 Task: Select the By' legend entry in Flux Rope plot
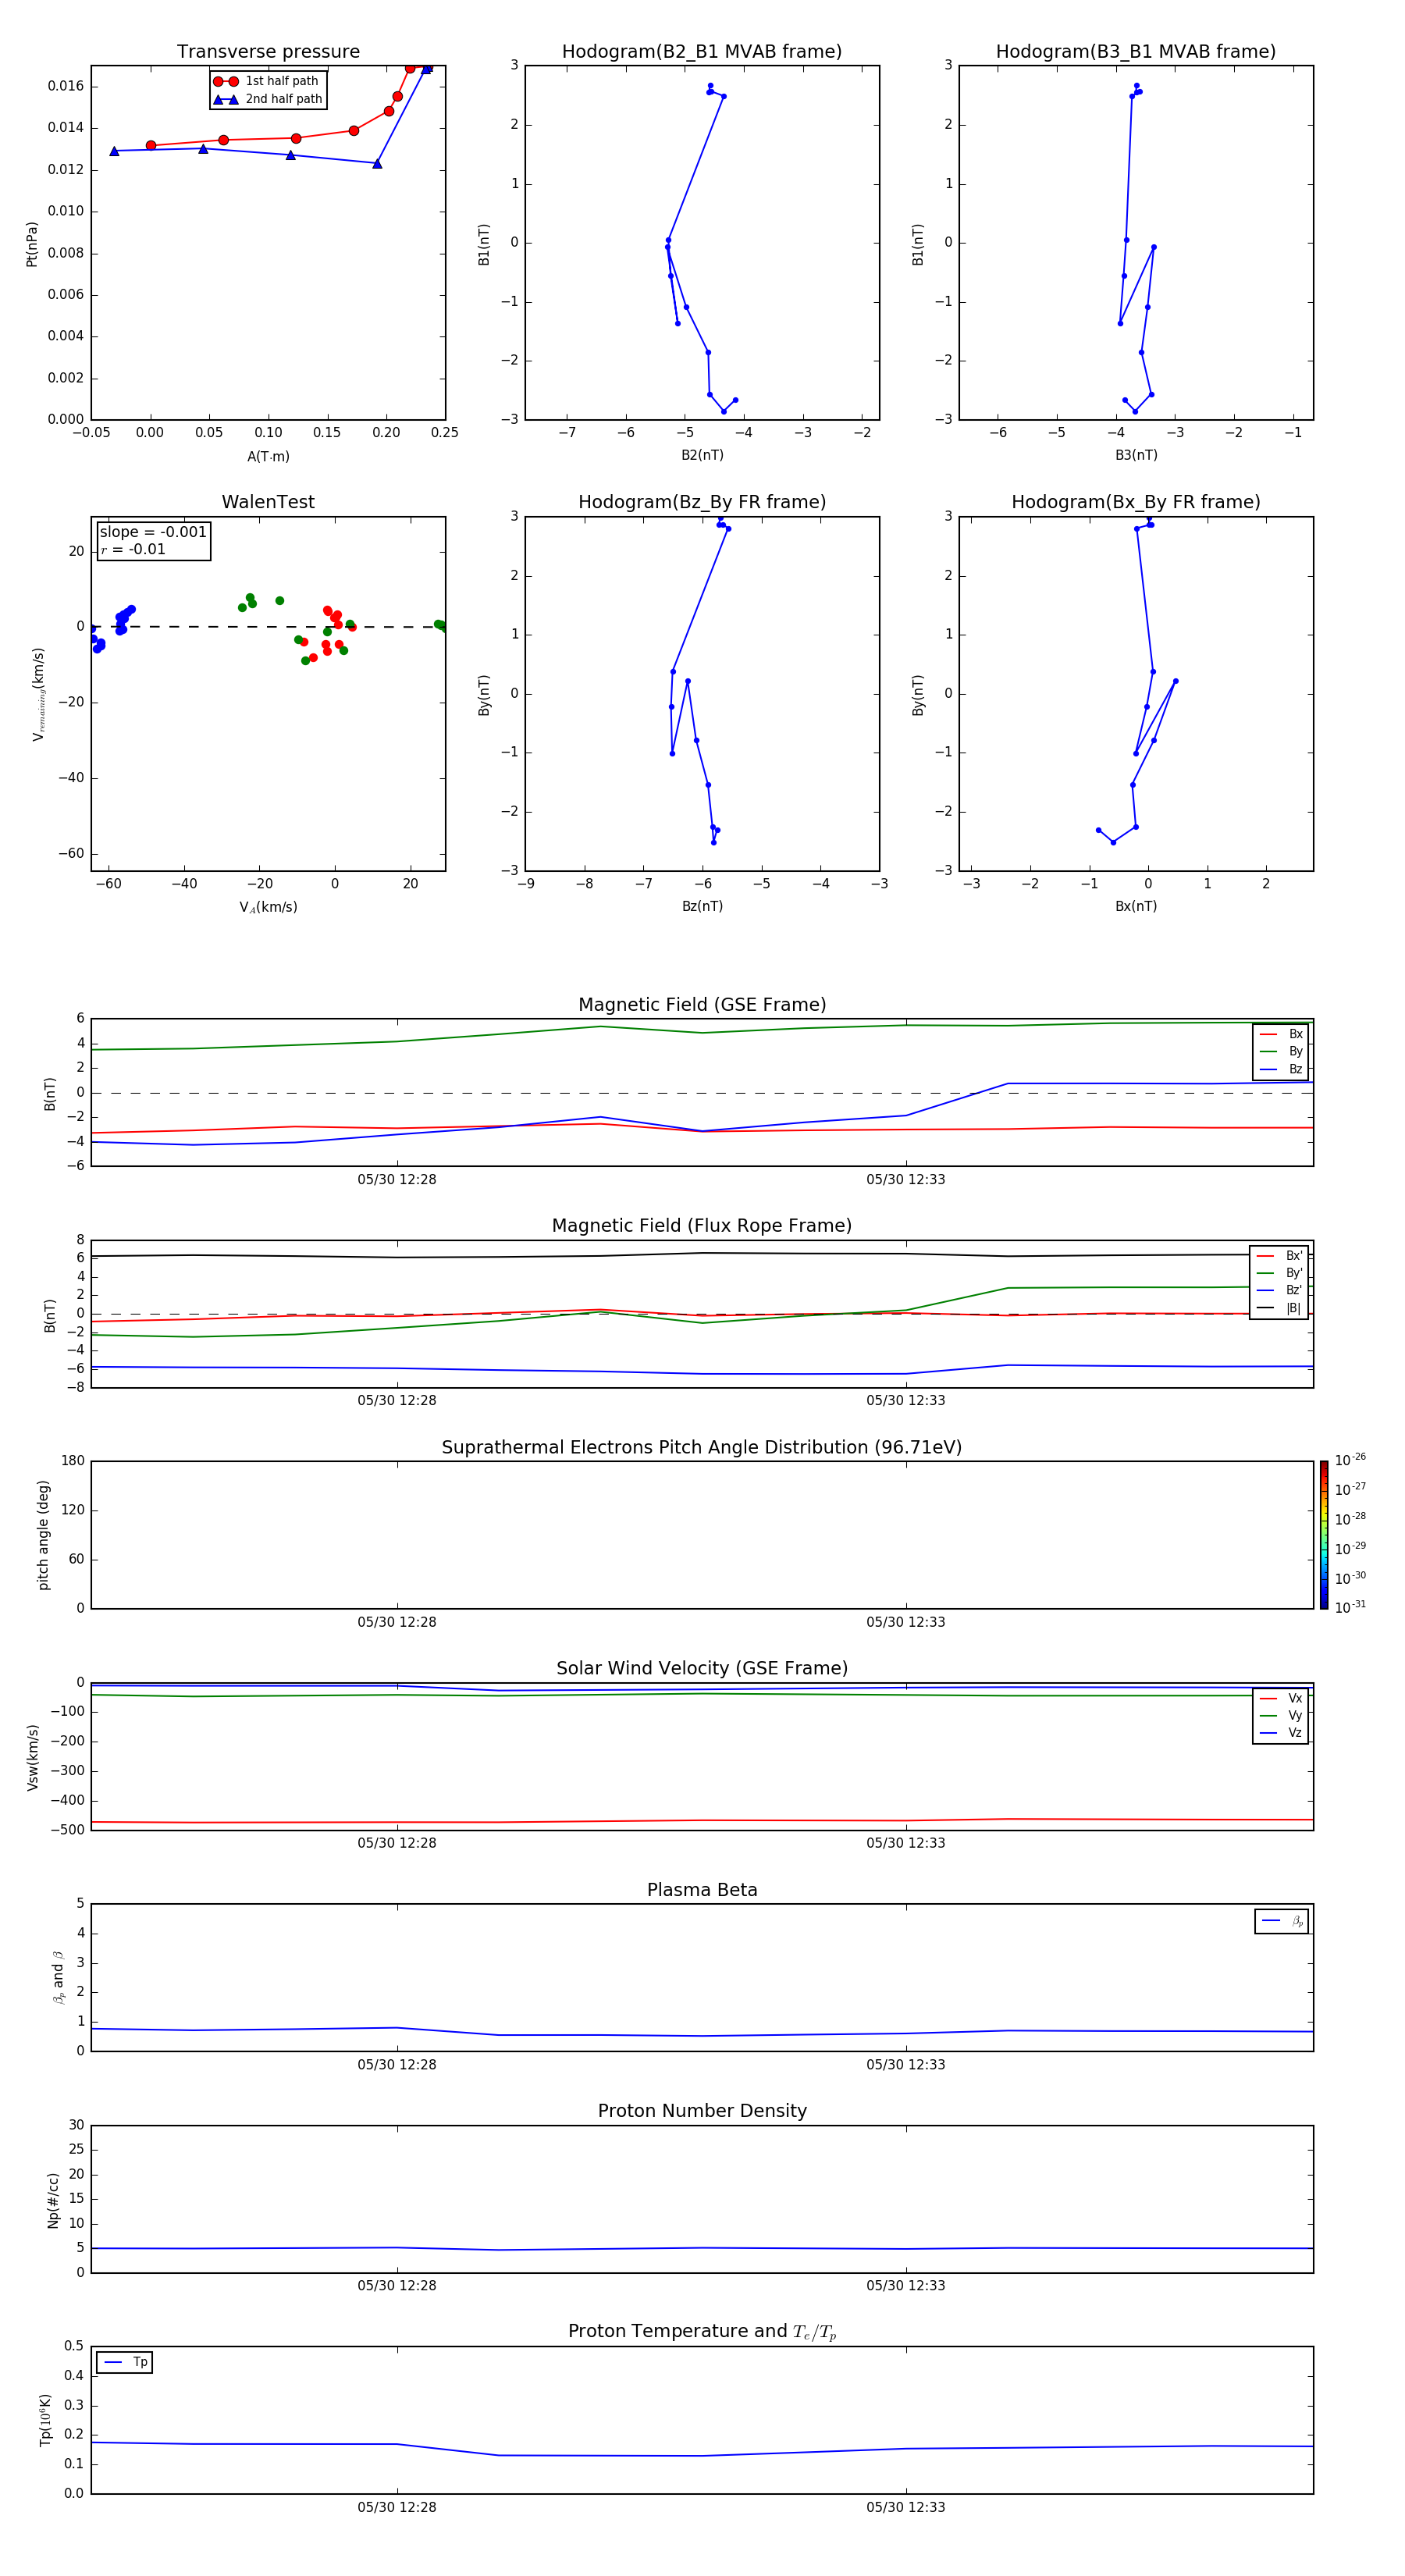pyautogui.click(x=1279, y=1273)
